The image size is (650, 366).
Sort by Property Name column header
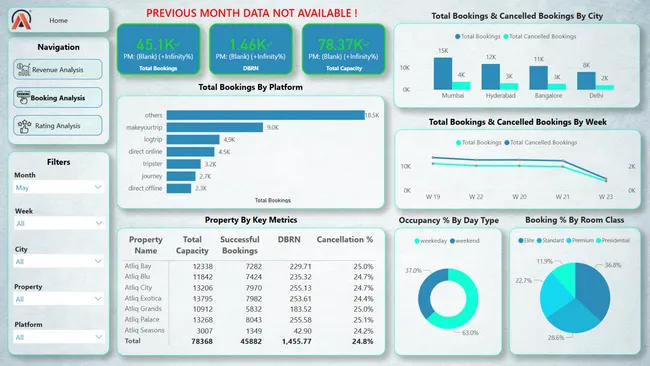point(146,245)
